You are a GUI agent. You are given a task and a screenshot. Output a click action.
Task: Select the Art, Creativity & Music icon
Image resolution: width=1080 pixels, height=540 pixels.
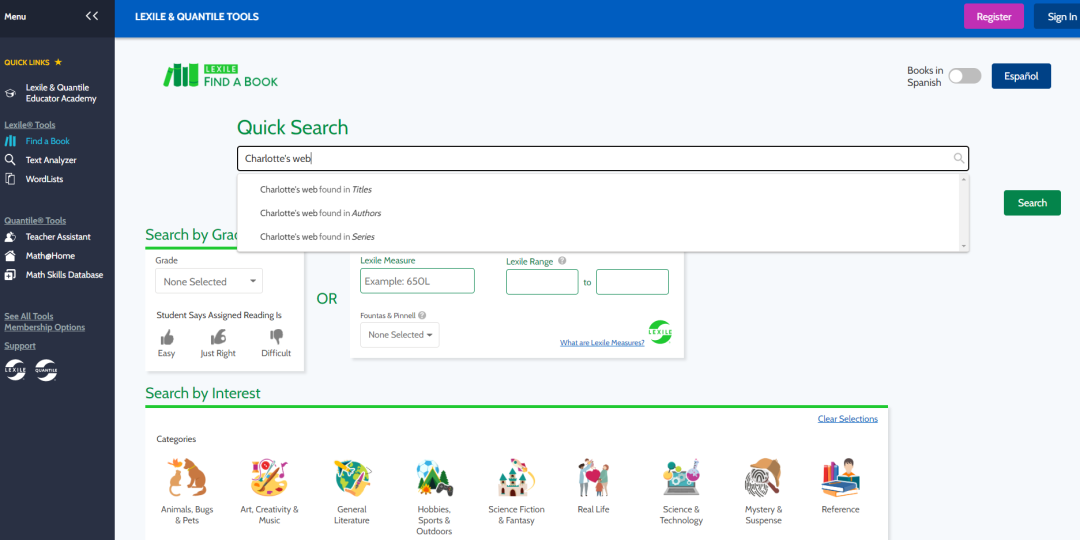(x=269, y=478)
